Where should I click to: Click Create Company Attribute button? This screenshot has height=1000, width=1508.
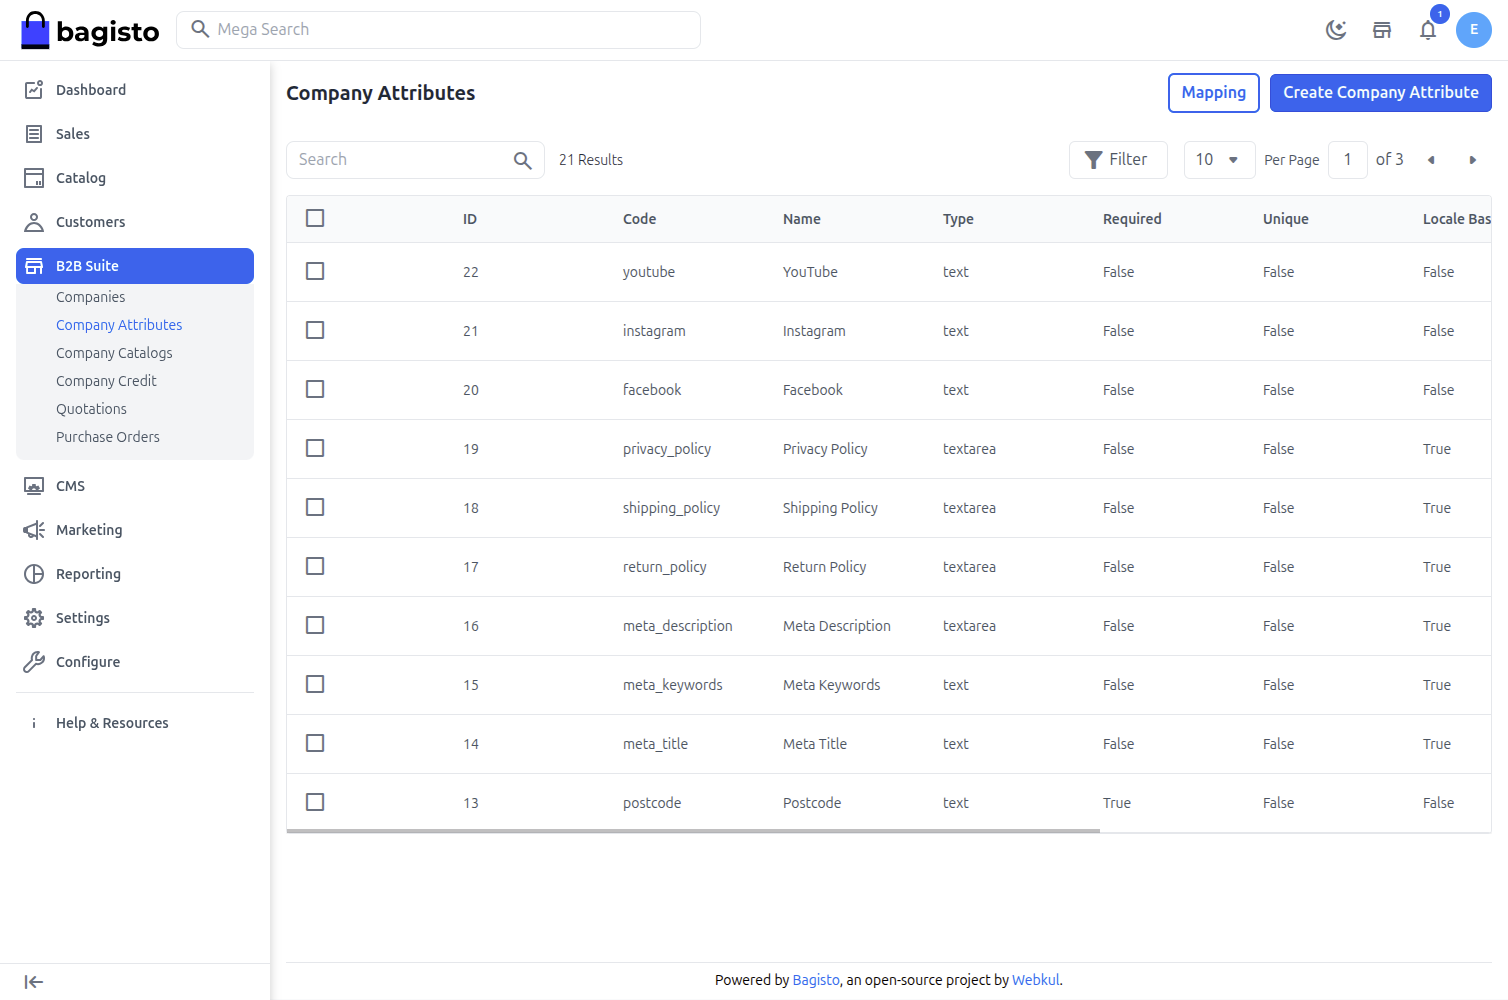point(1381,93)
